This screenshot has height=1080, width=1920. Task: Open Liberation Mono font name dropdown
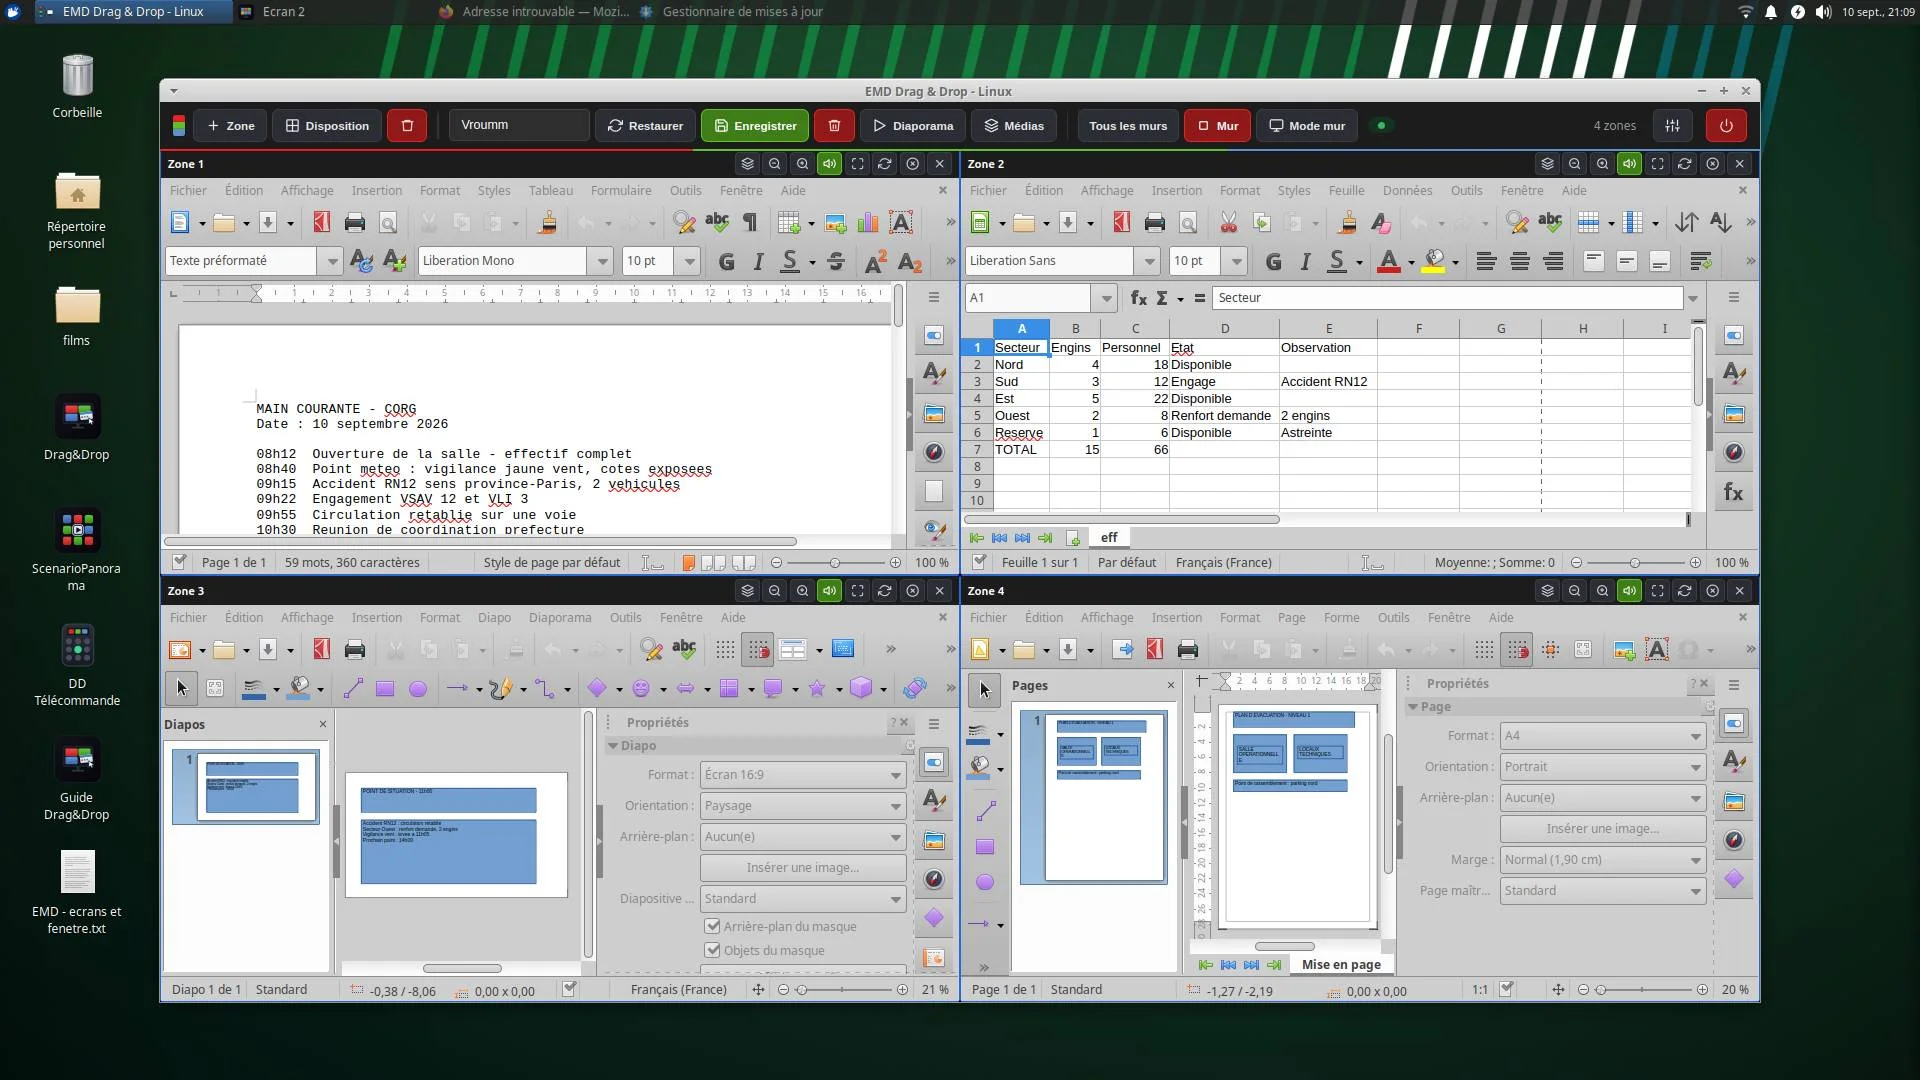[x=601, y=262]
